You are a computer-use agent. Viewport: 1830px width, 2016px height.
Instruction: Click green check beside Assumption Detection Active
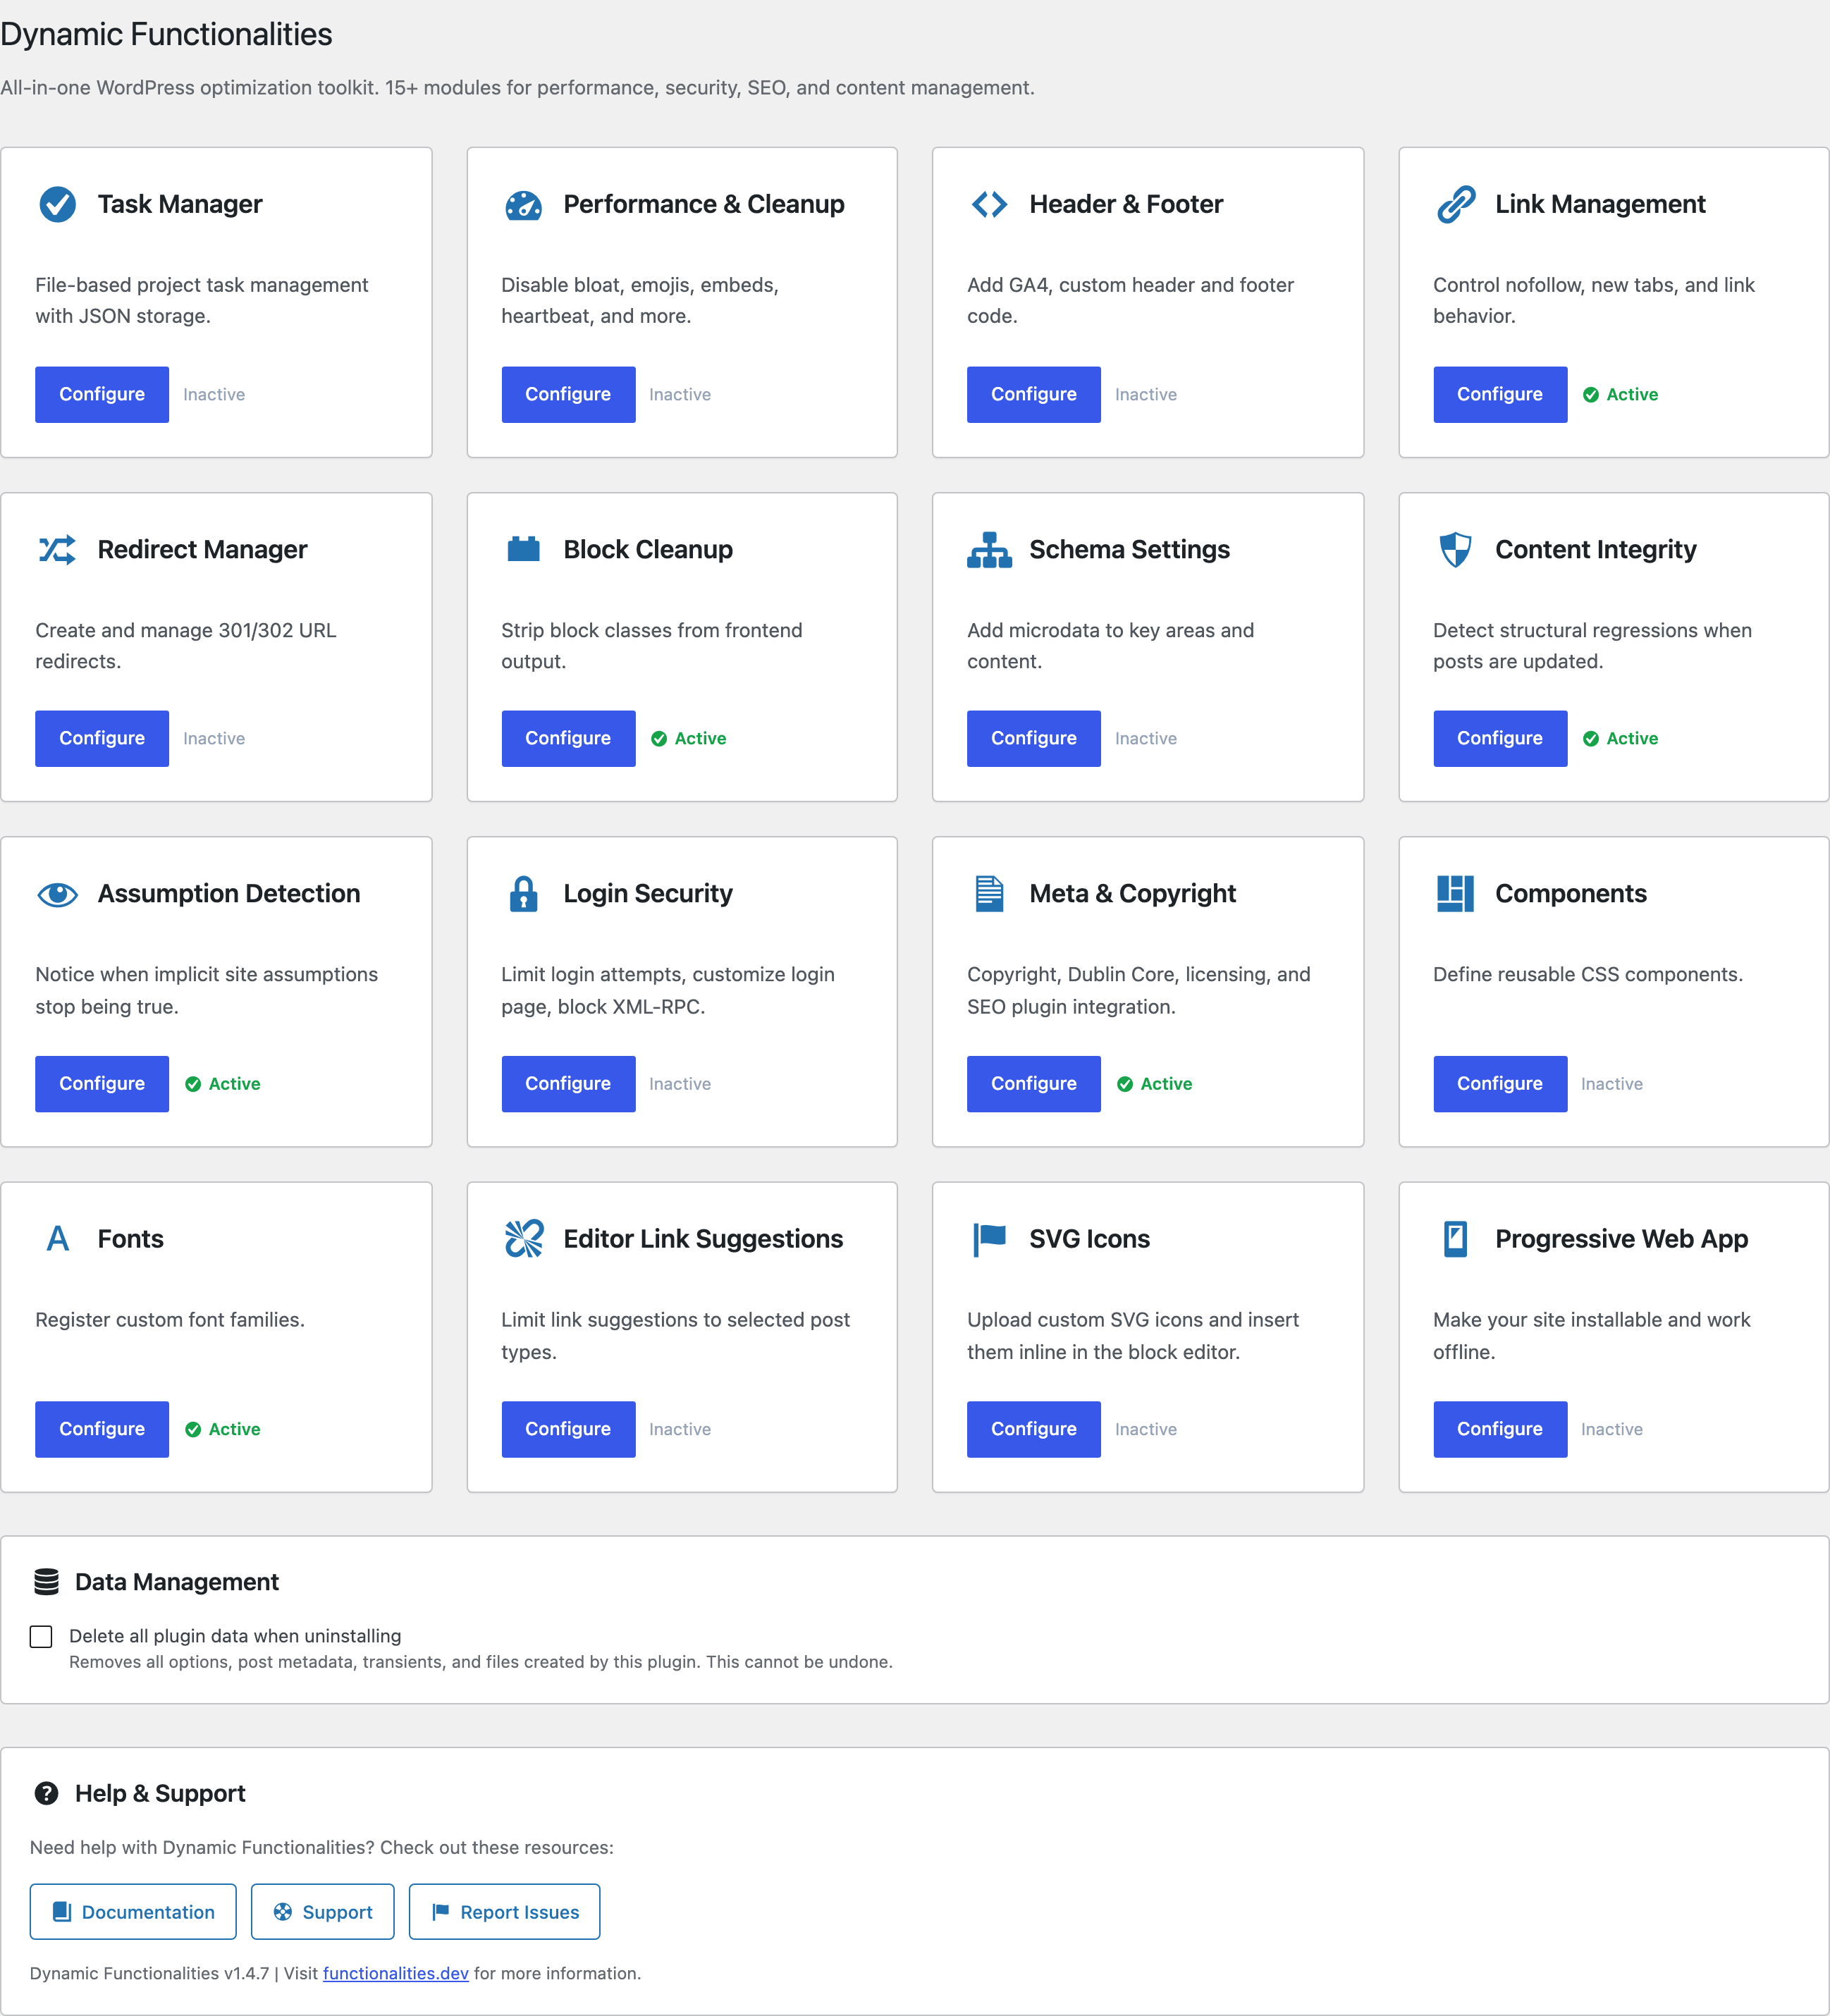[192, 1084]
